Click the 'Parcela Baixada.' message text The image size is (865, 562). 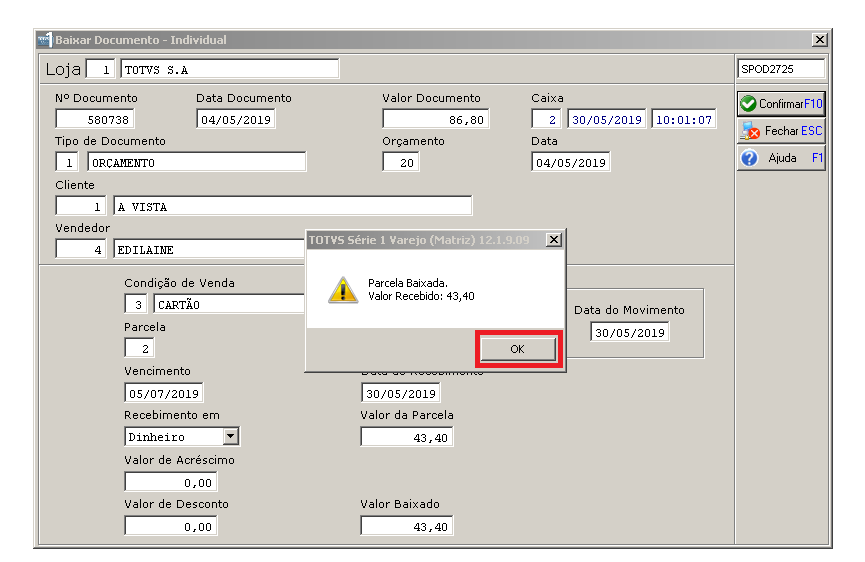coord(408,283)
